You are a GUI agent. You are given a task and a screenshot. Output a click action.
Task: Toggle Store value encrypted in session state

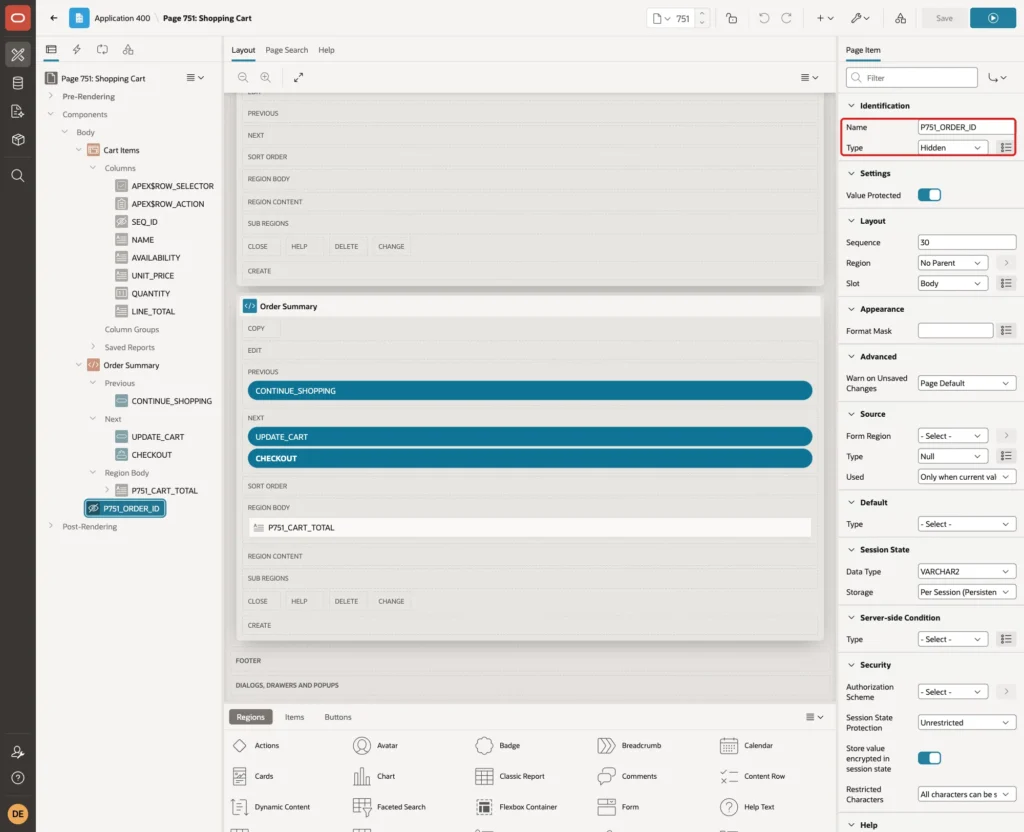(929, 758)
